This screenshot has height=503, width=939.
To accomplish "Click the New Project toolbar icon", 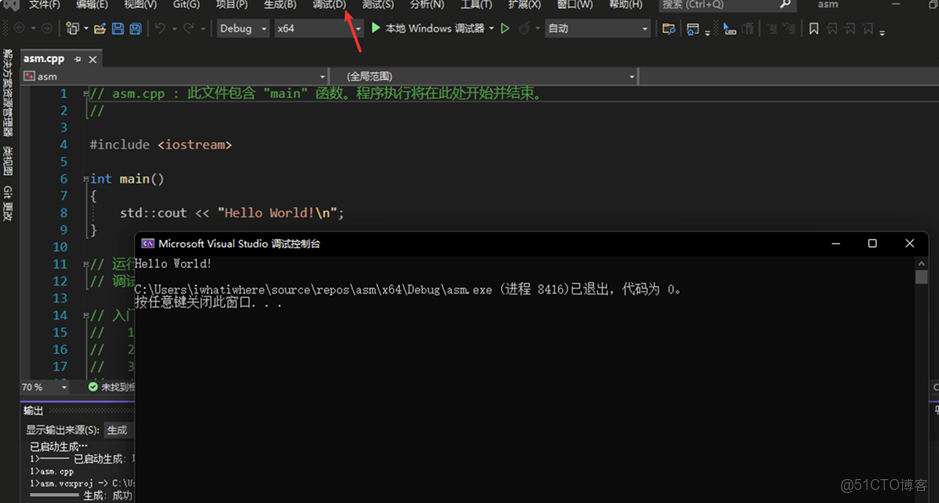I will pos(72,28).
